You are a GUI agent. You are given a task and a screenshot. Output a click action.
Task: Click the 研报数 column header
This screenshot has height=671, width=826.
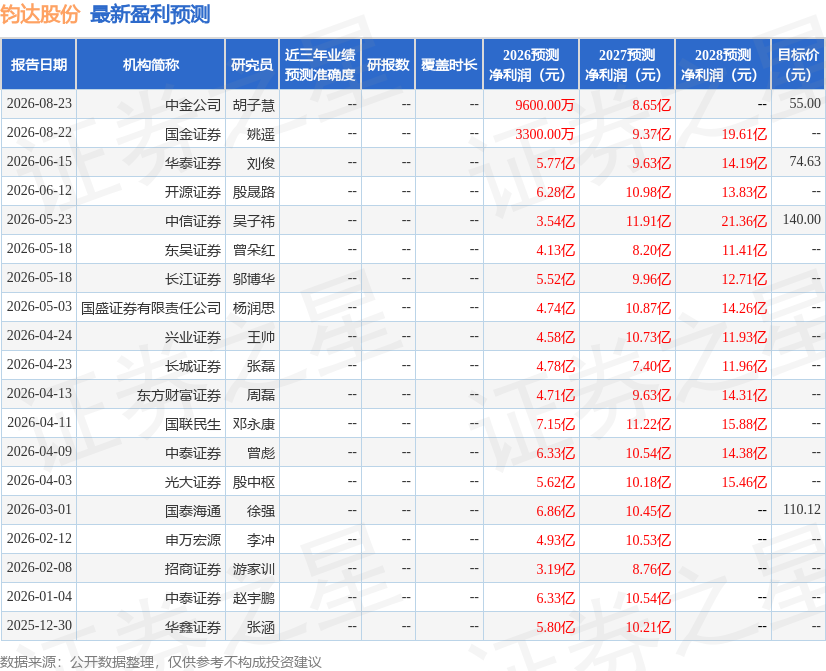pyautogui.click(x=388, y=64)
